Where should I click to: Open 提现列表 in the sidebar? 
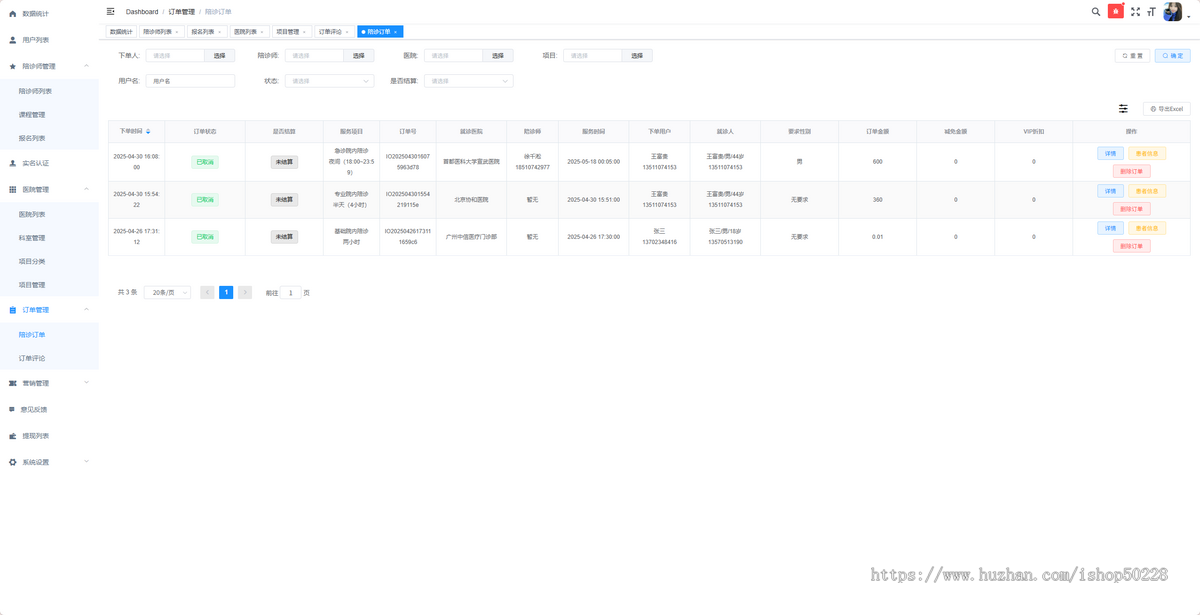point(50,436)
